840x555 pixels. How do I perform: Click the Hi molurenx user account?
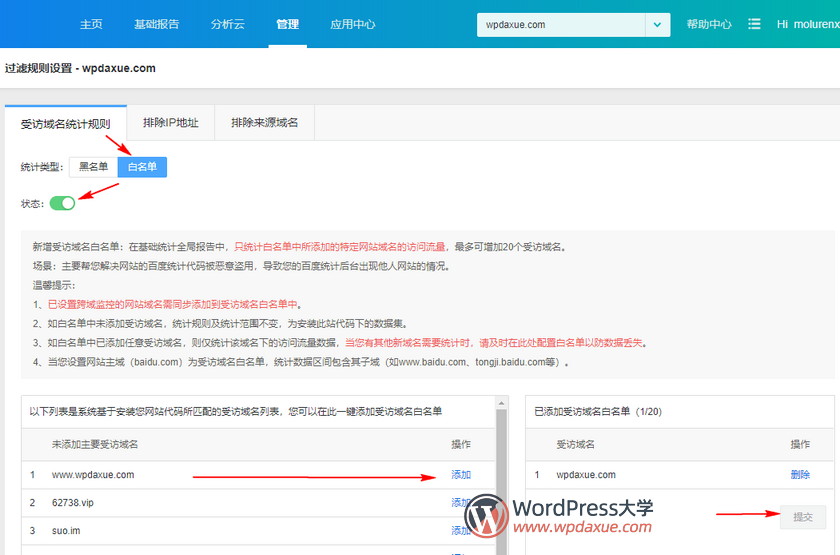point(808,24)
